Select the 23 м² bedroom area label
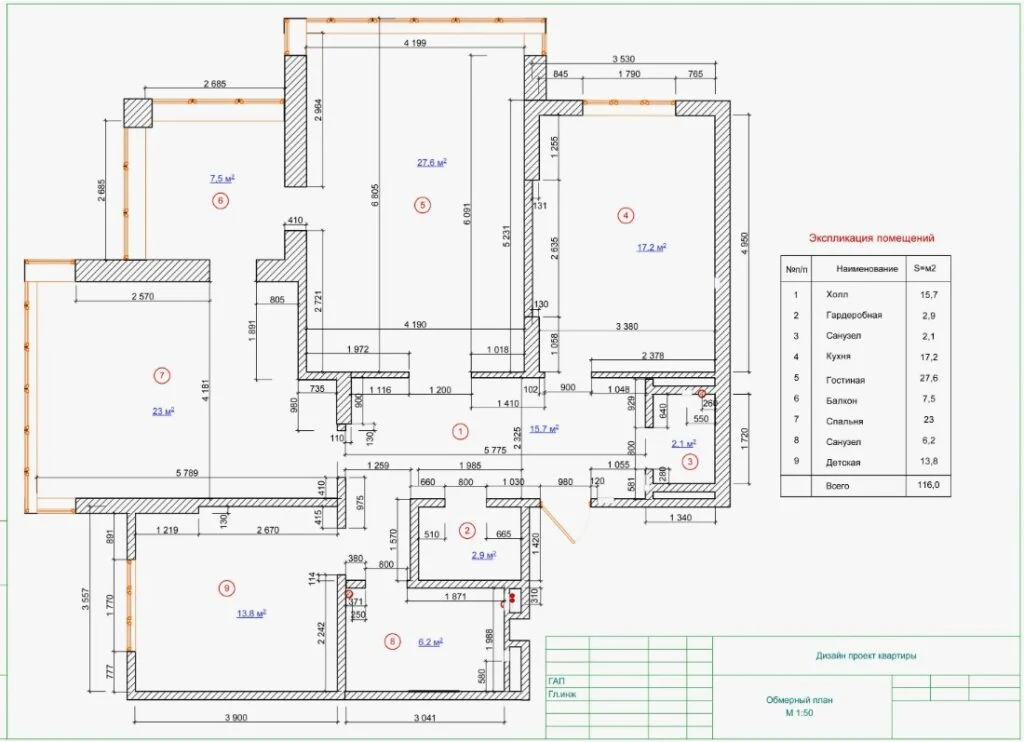This screenshot has width=1024, height=742. (163, 411)
